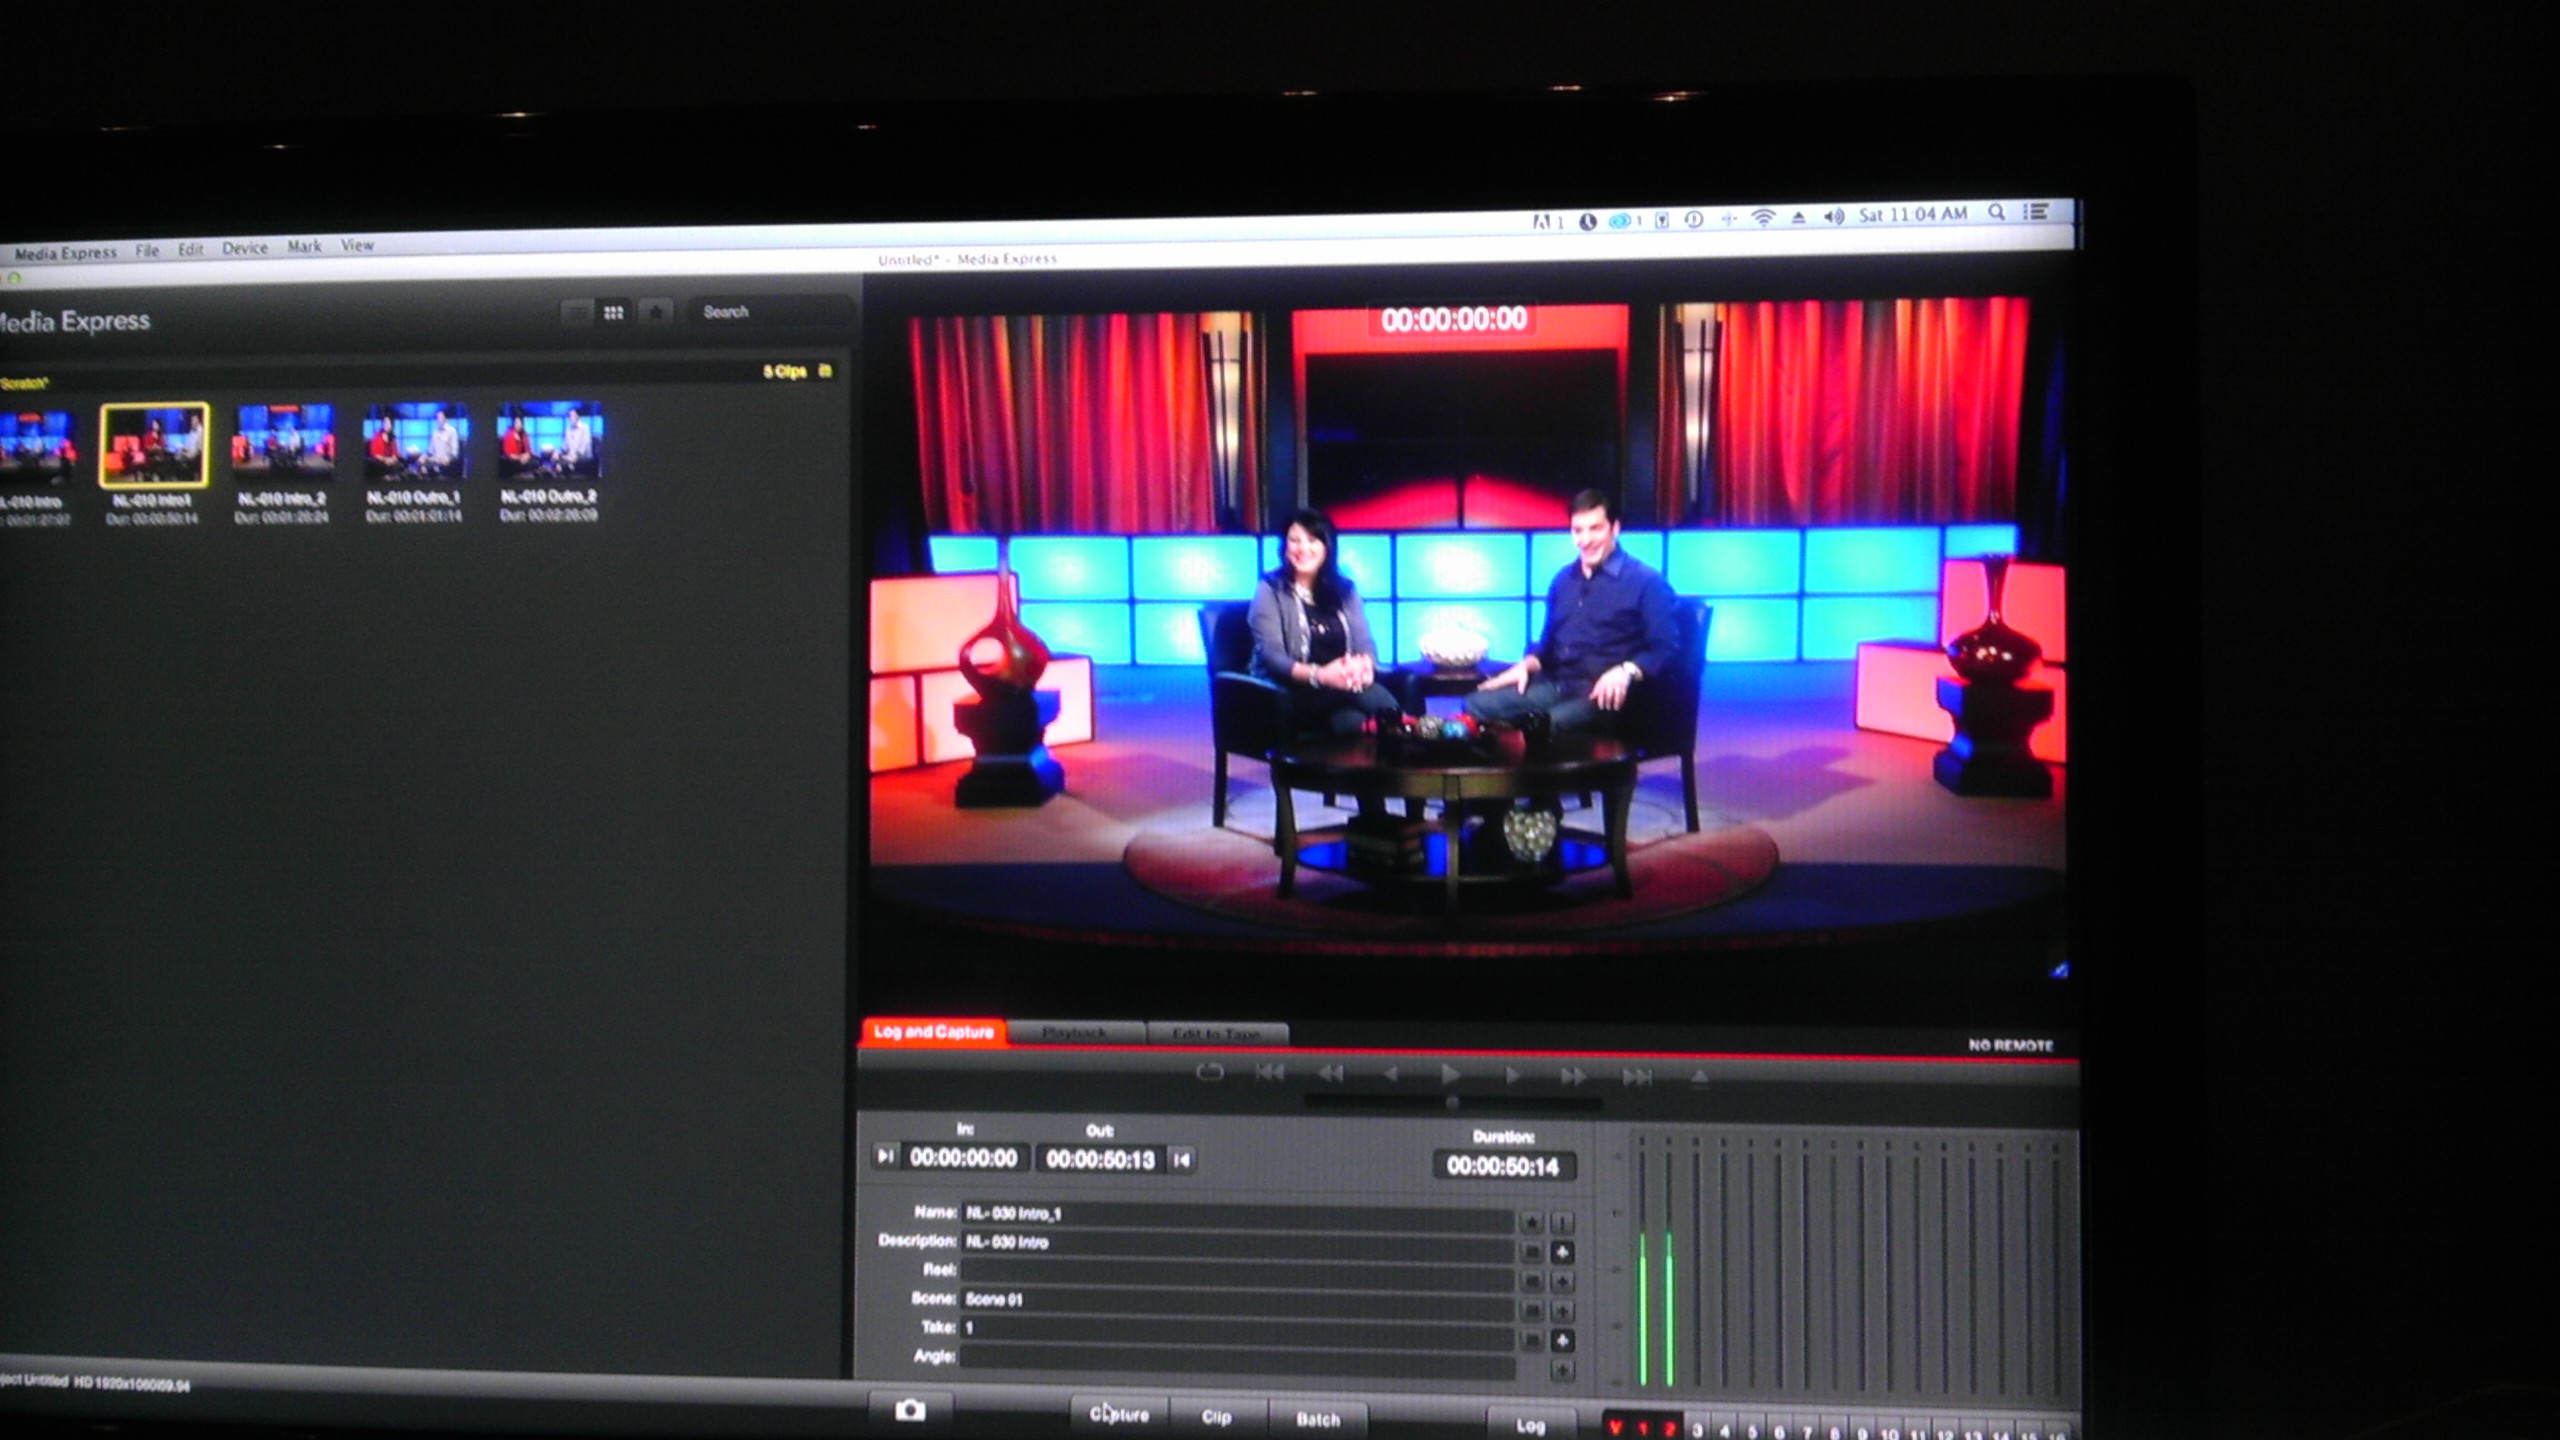Toggle audio channel 3 enable button
Image resolution: width=2560 pixels, height=1440 pixels.
click(x=1697, y=1430)
